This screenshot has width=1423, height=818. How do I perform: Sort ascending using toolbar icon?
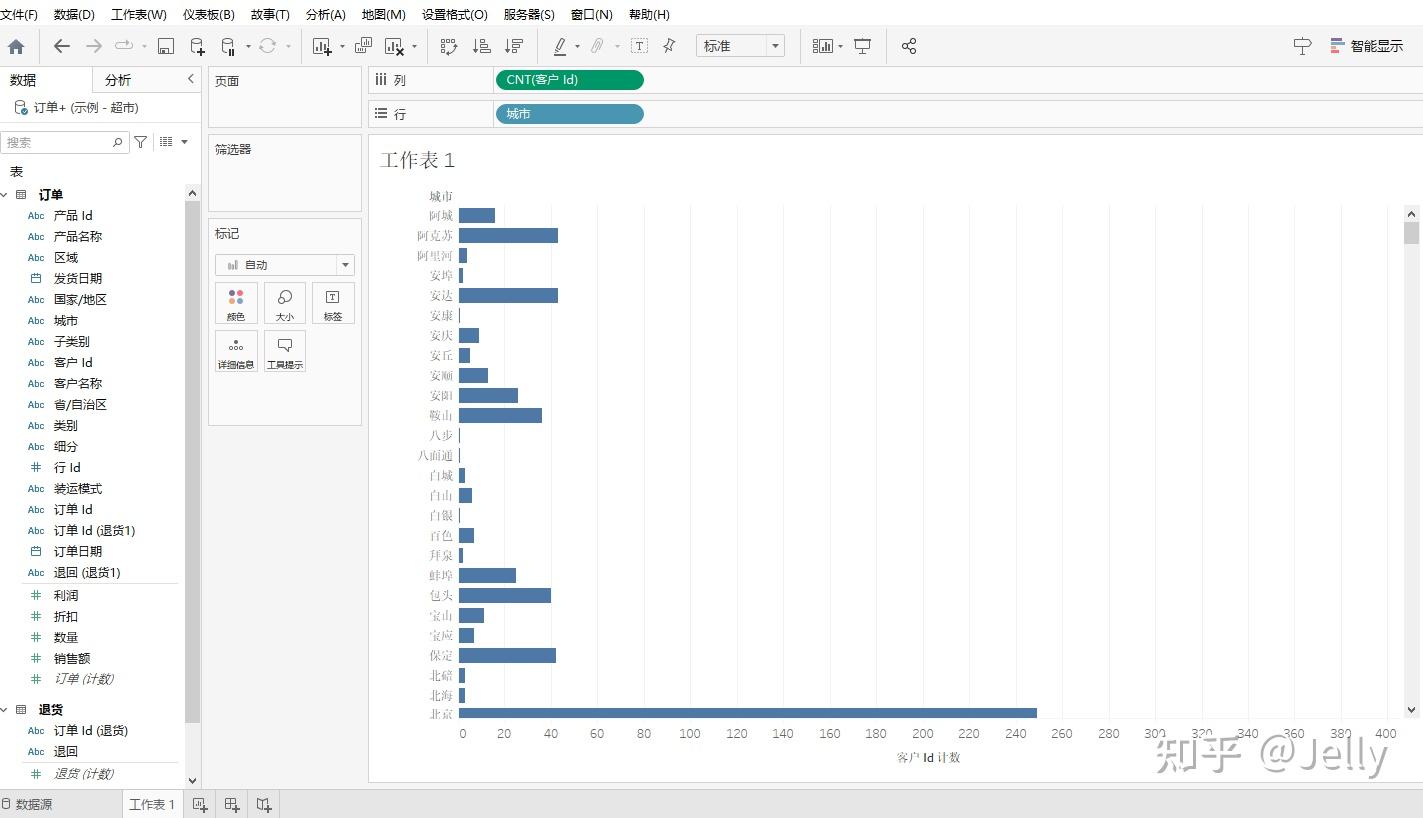pyautogui.click(x=481, y=46)
